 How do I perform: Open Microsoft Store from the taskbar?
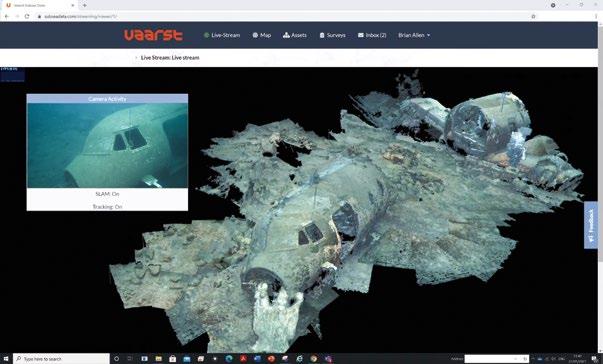[x=172, y=359]
